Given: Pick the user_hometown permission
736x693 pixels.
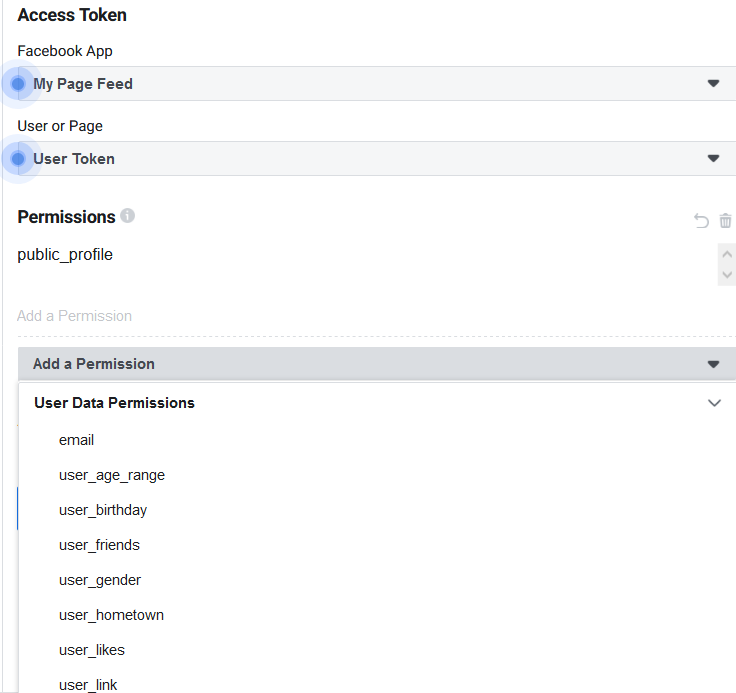Looking at the screenshot, I should 111,615.
